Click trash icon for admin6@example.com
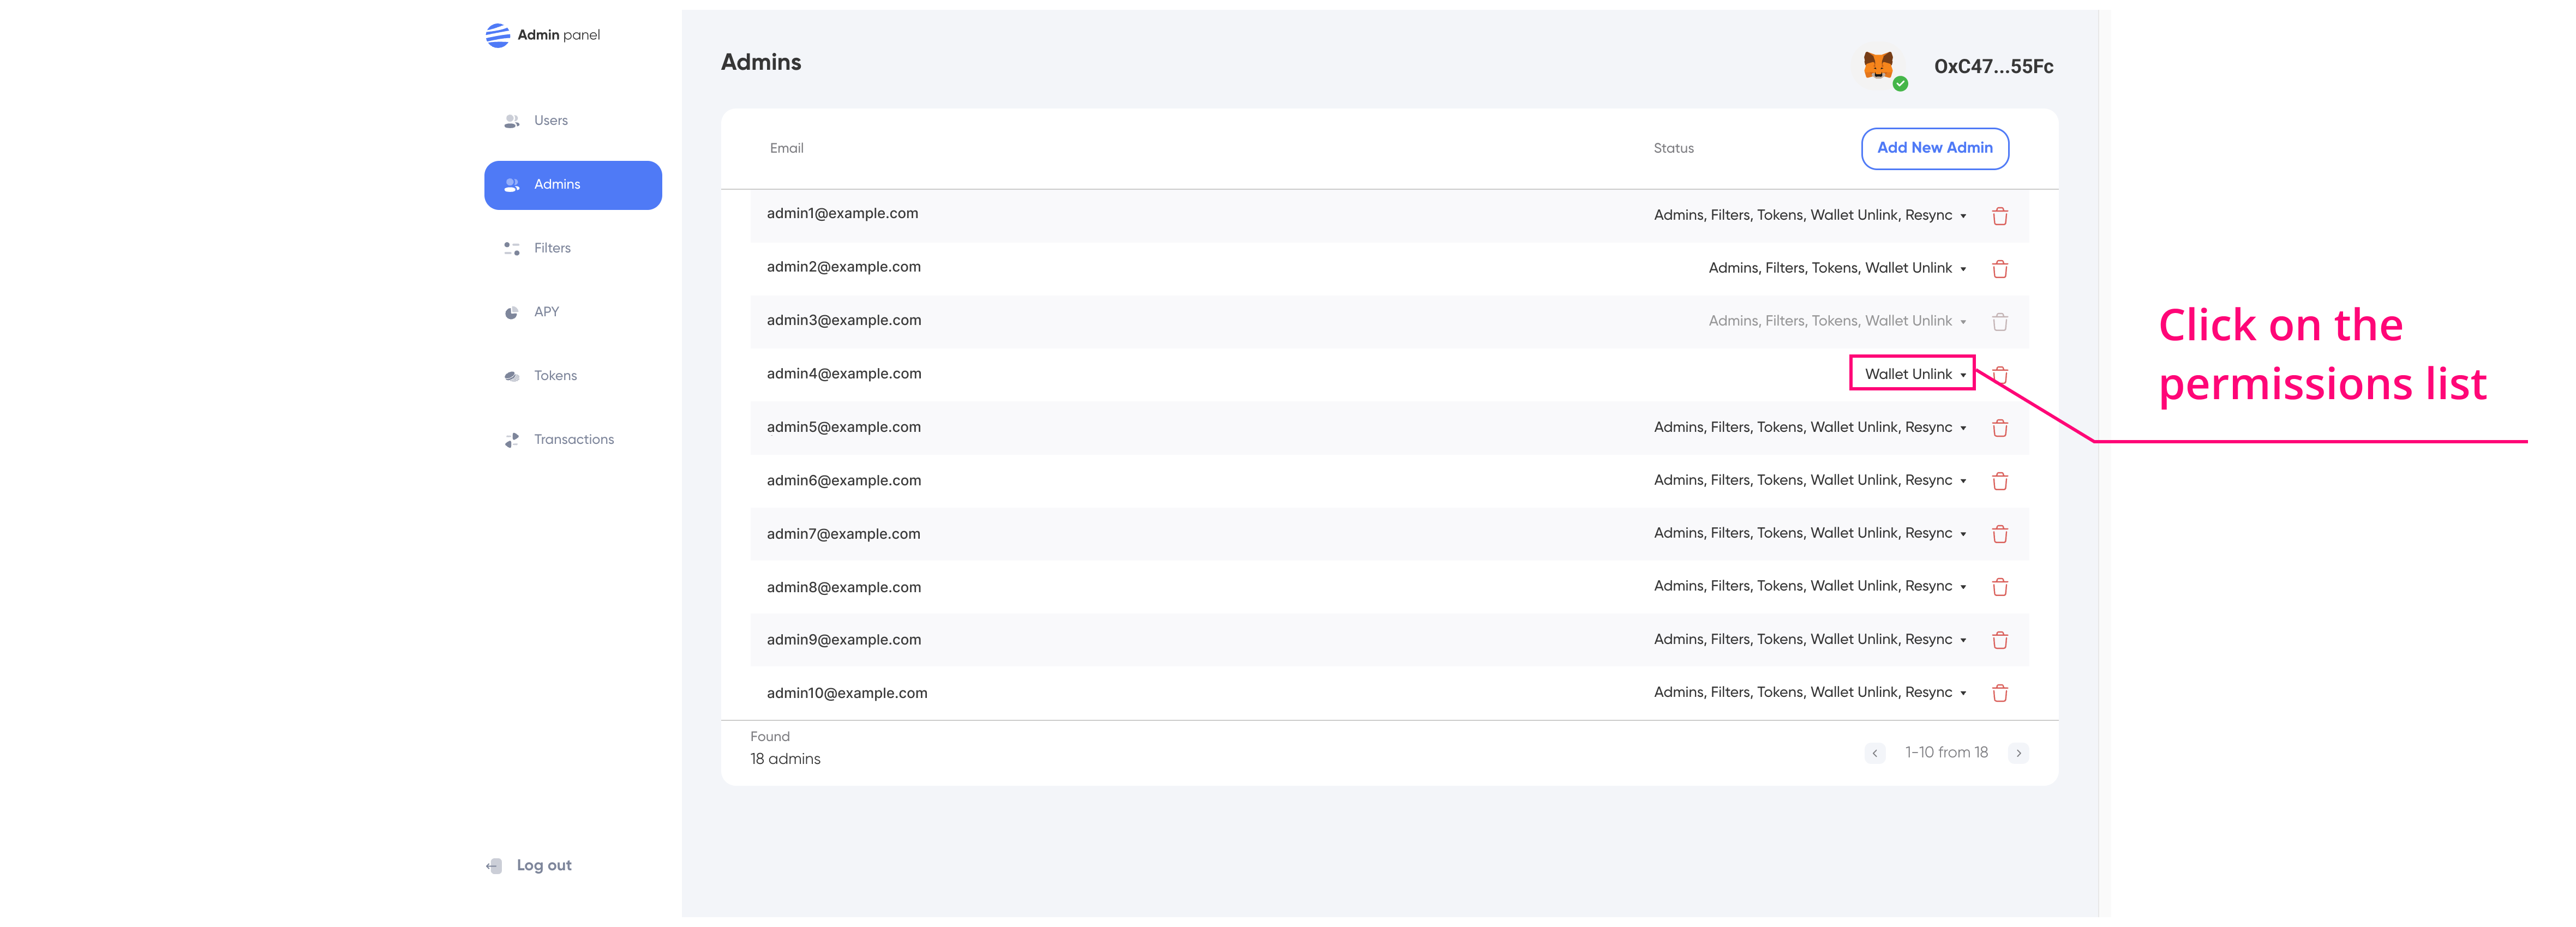Viewport: 2576px width, 927px height. pyautogui.click(x=1999, y=481)
